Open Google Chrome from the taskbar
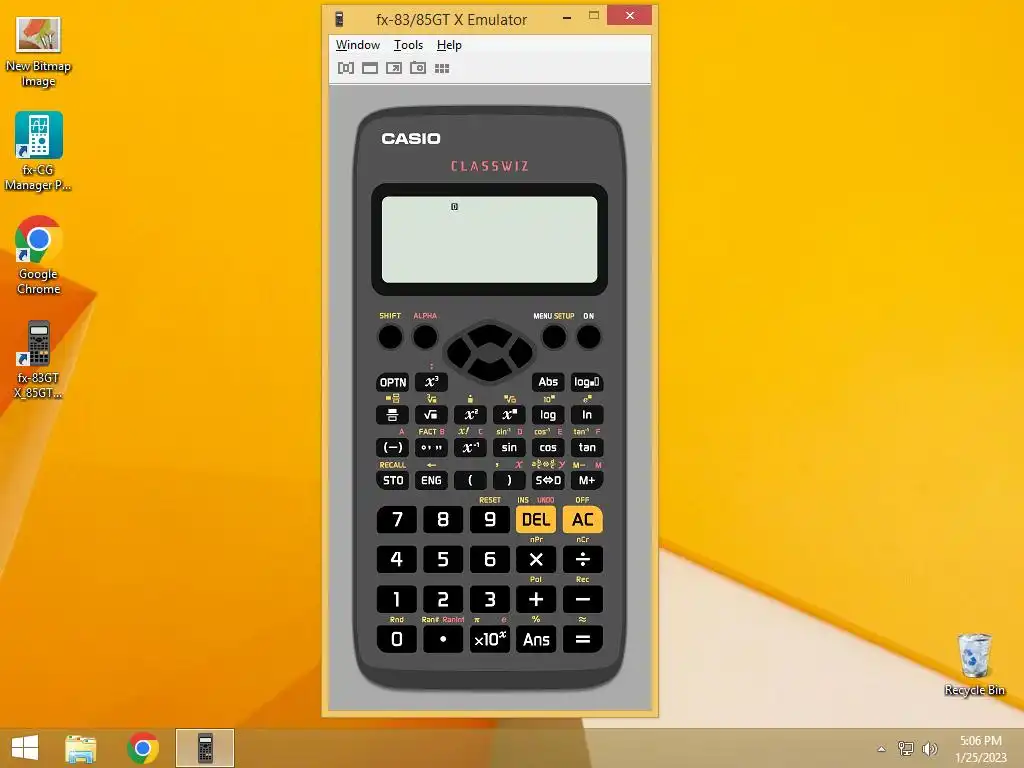The height and width of the screenshot is (768, 1024). coord(143,748)
